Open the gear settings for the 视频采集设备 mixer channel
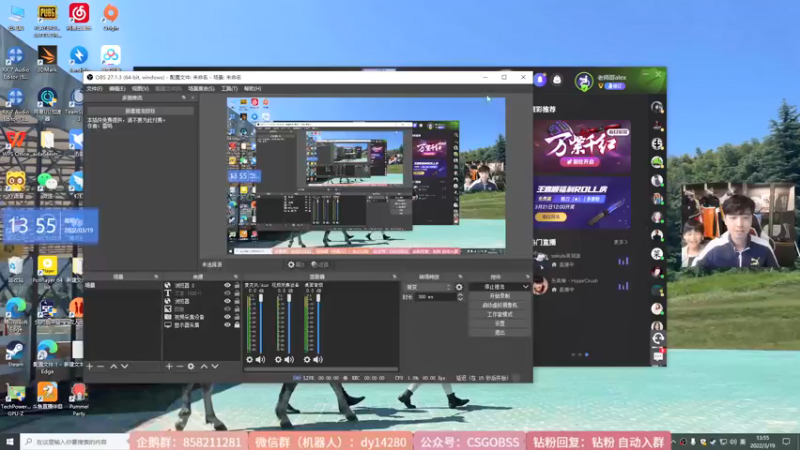Screen dimensions: 800x450 [x=278, y=360]
